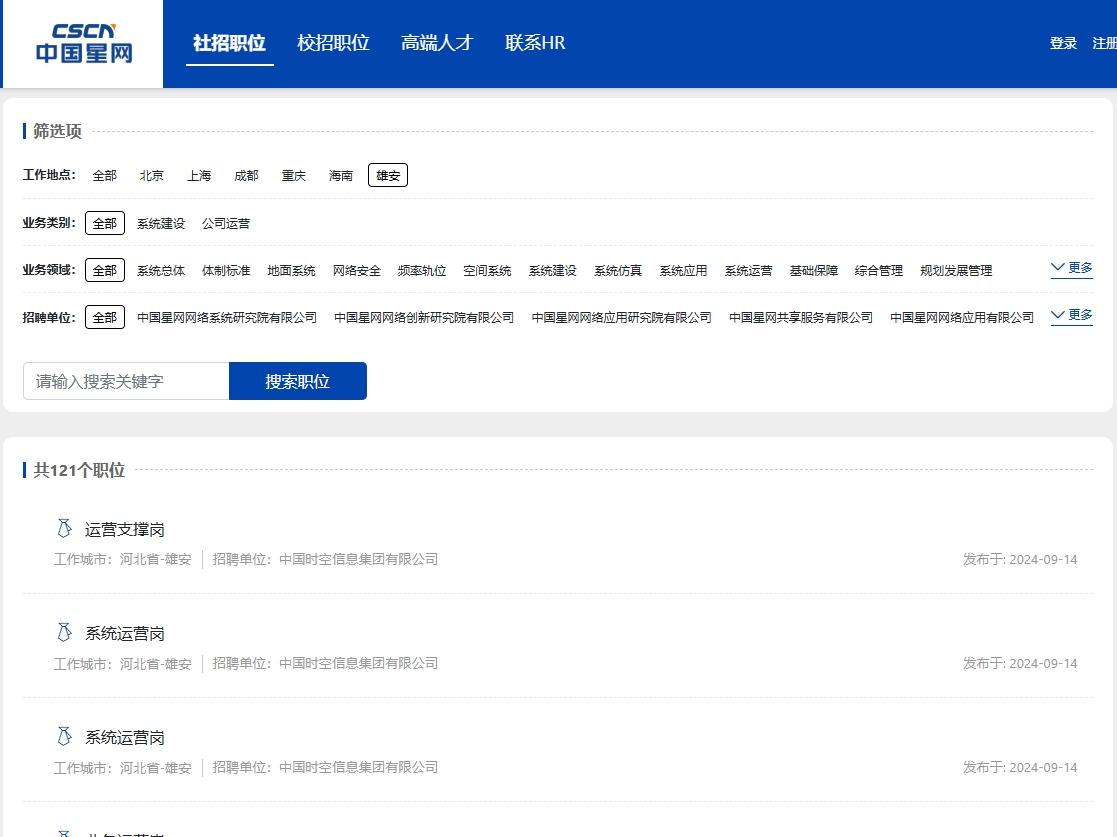Filter by 中国星网网络应用研究院有限公司
The image size is (1117, 837).
coord(621,317)
